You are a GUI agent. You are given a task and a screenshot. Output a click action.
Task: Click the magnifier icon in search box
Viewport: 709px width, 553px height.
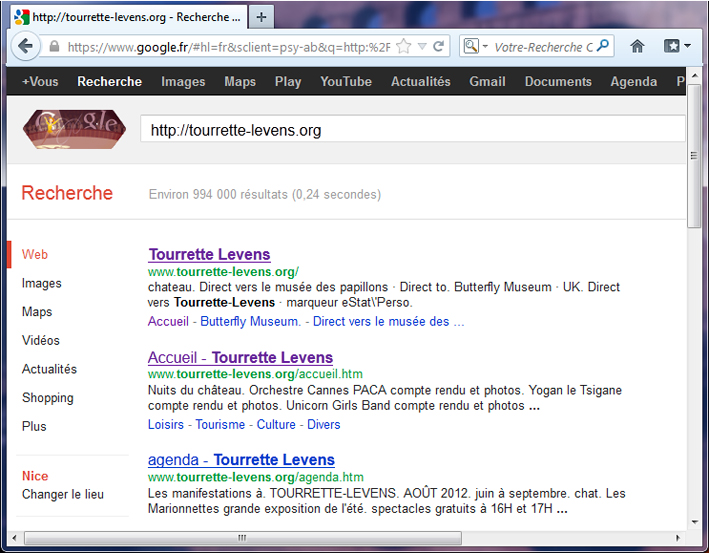click(x=603, y=46)
